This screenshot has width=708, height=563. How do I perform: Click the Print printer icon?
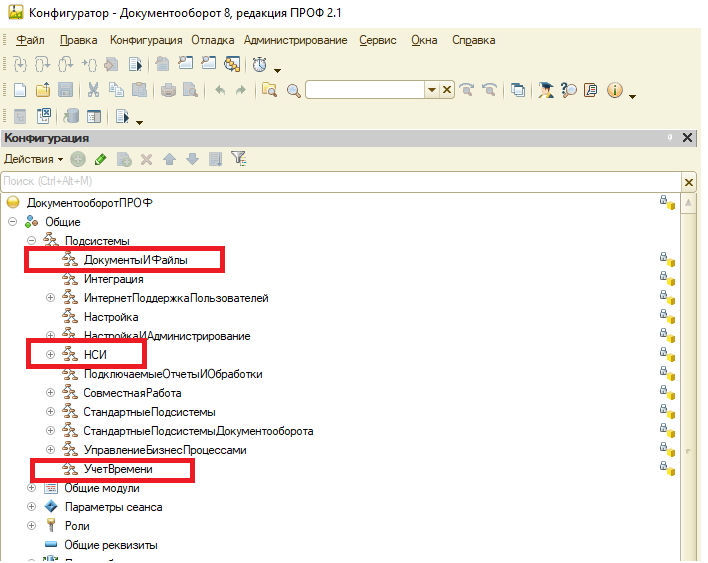coord(168,90)
